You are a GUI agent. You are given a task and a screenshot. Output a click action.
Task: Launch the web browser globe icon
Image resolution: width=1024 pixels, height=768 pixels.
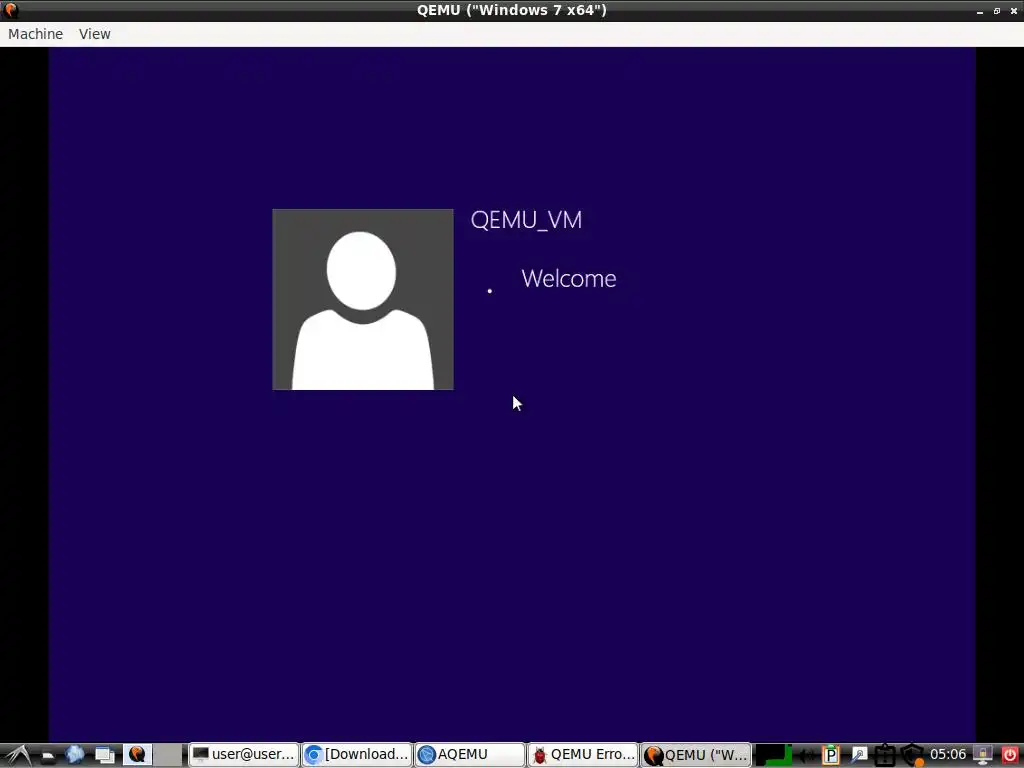(75, 755)
